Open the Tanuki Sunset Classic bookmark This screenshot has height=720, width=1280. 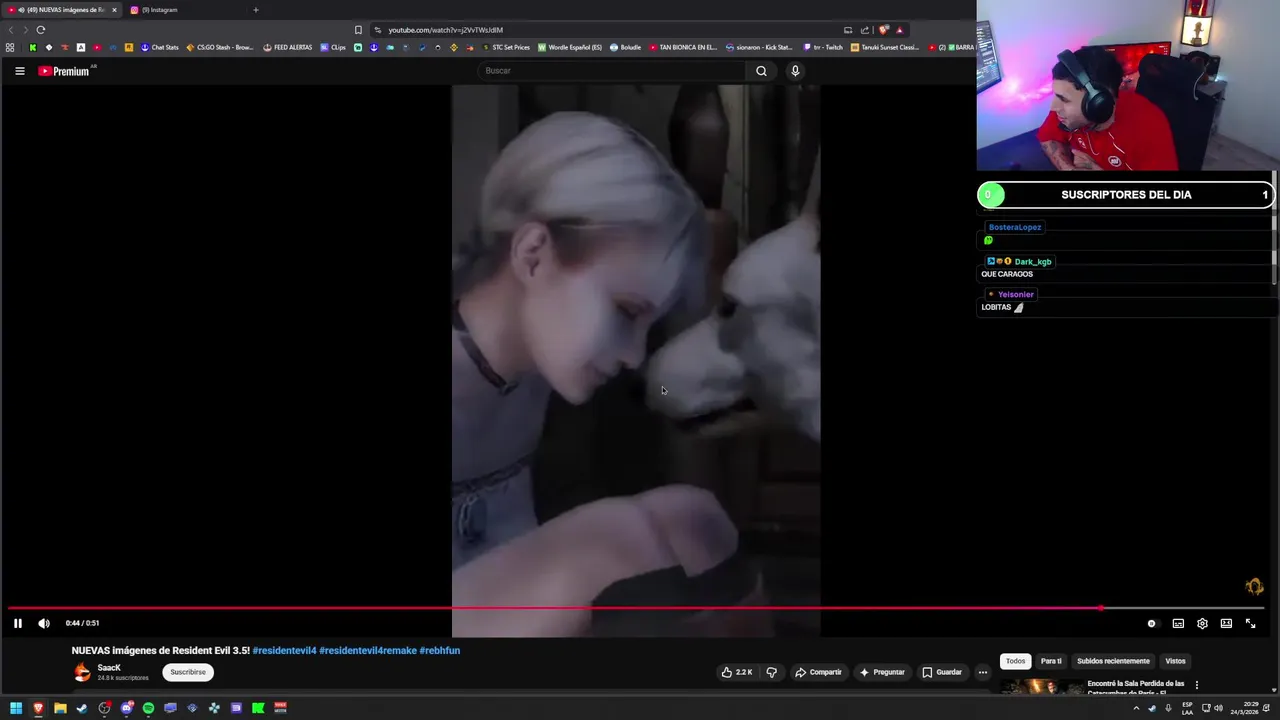[x=885, y=47]
